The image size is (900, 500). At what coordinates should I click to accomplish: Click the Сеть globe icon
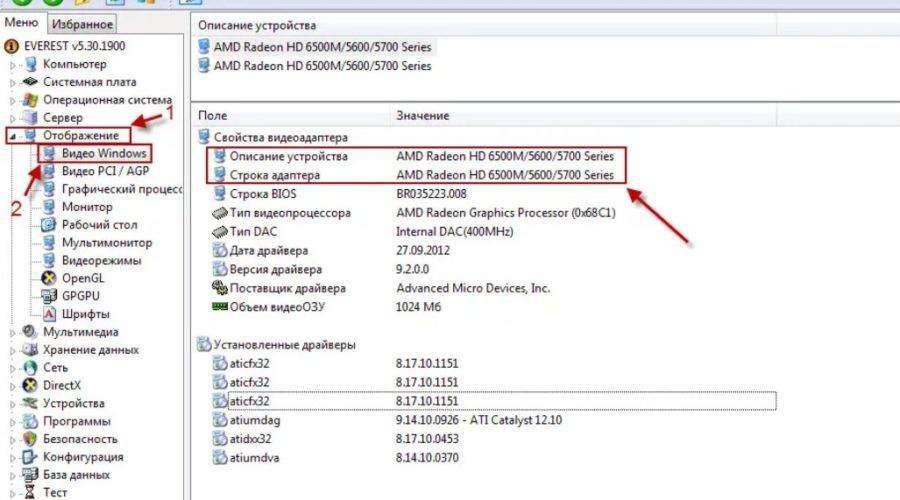click(x=30, y=367)
